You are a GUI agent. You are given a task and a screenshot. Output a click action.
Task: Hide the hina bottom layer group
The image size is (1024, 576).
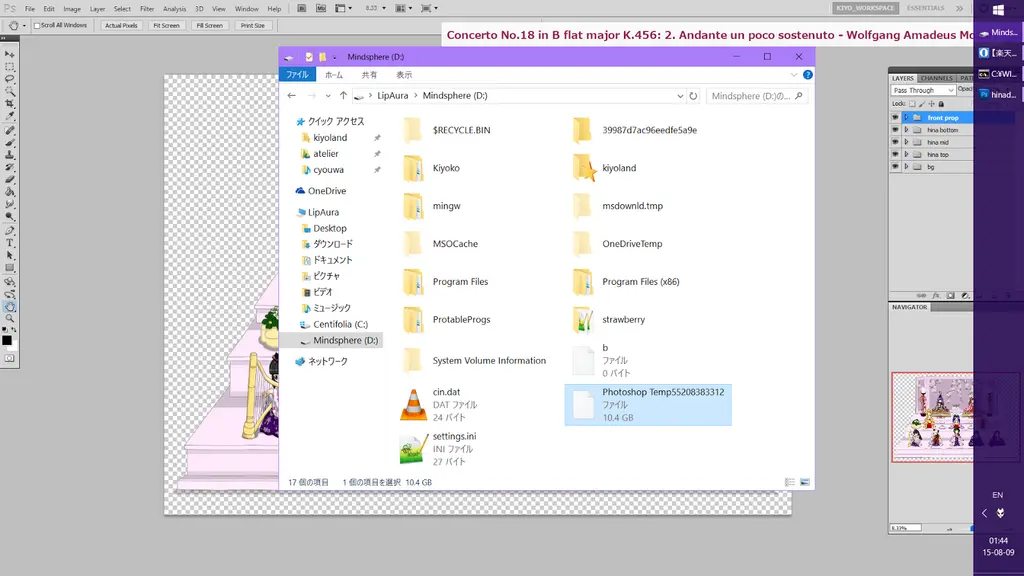[895, 130]
